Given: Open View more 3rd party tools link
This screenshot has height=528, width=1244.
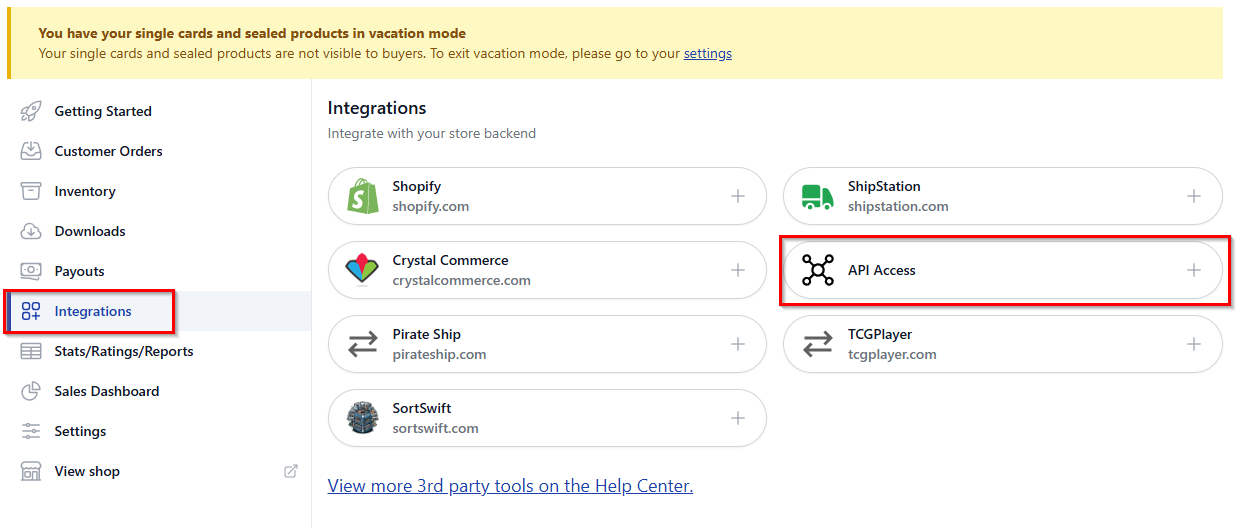Looking at the screenshot, I should [510, 486].
